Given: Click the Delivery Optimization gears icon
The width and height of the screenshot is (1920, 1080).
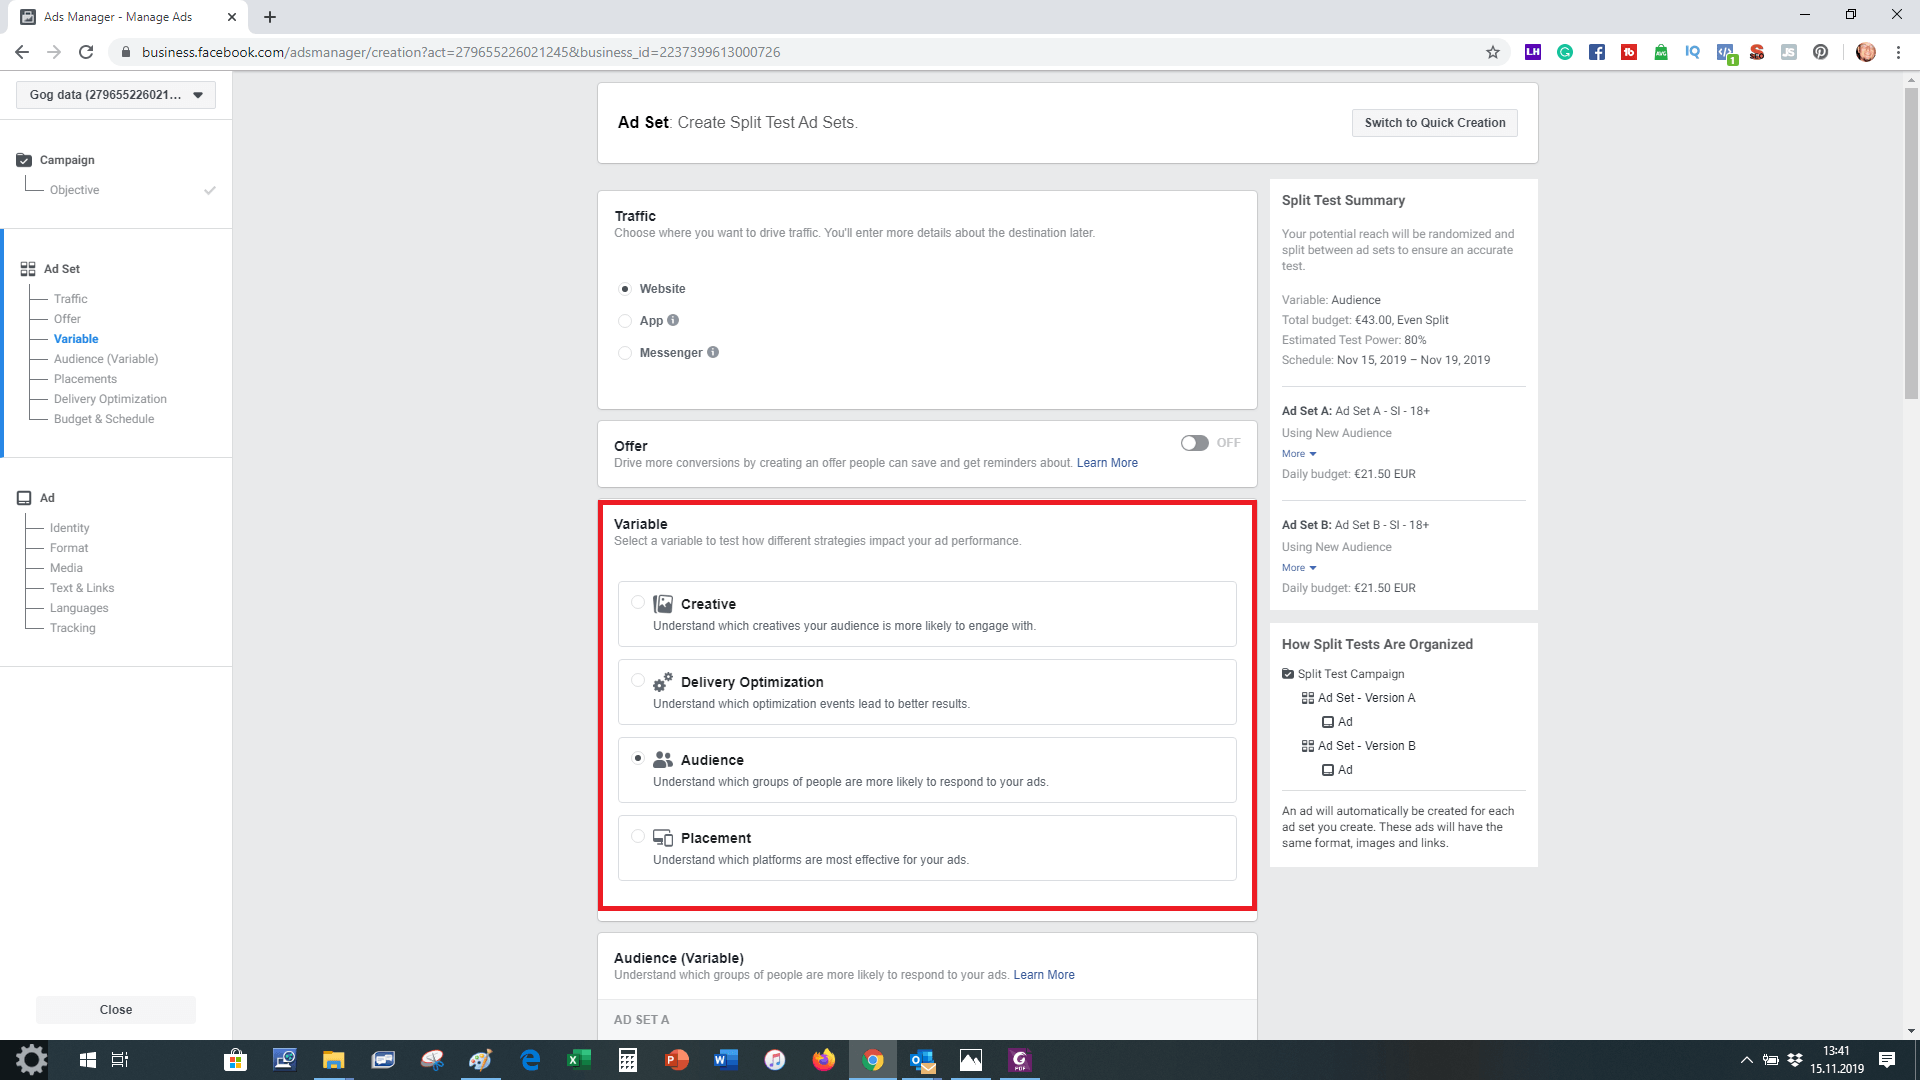Looking at the screenshot, I should click(x=663, y=682).
